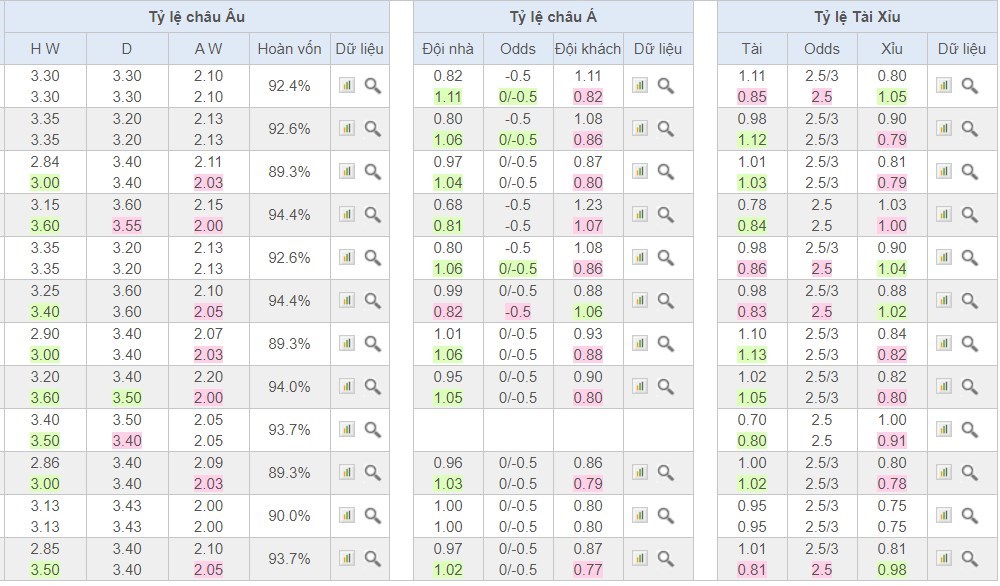This screenshot has width=1000, height=586.
Task: Click magnifier icon in the 90.0% row
Action: (x=372, y=516)
